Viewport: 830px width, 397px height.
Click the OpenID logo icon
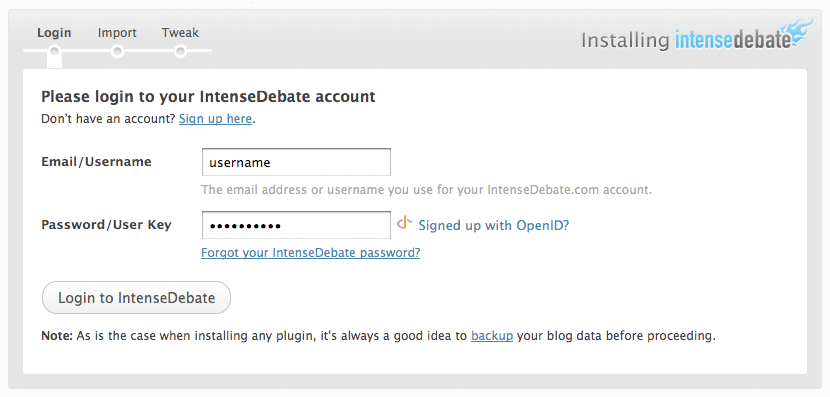[404, 223]
